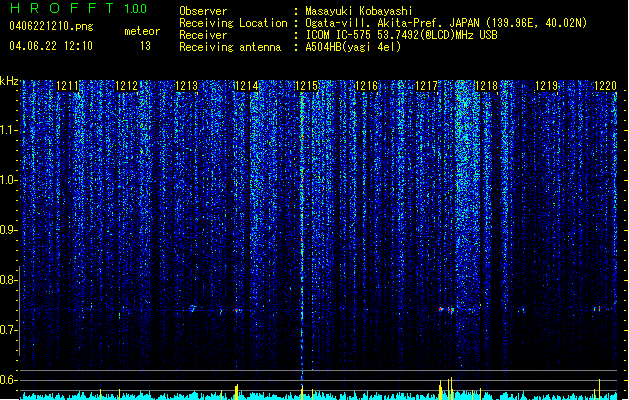
Task: Click the 1217 time marker
Action: point(426,86)
